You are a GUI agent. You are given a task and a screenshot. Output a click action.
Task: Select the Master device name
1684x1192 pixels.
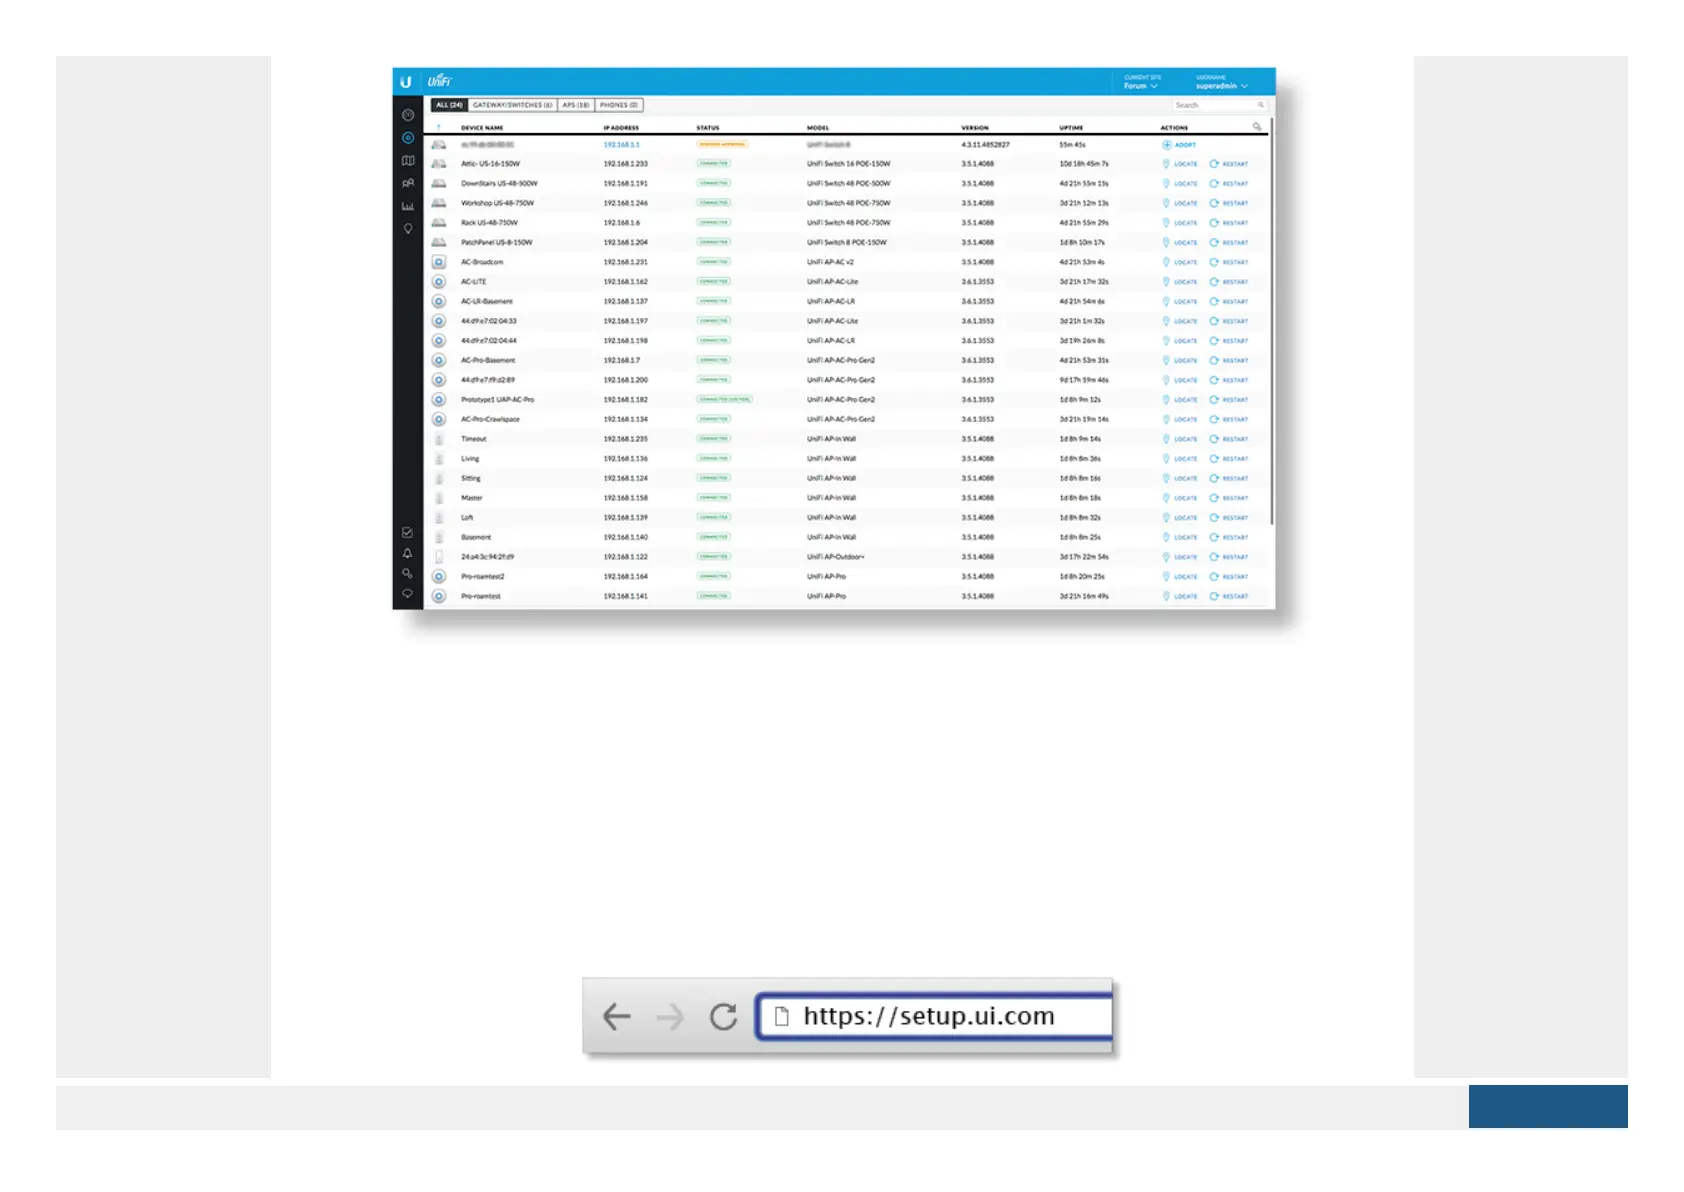471,498
